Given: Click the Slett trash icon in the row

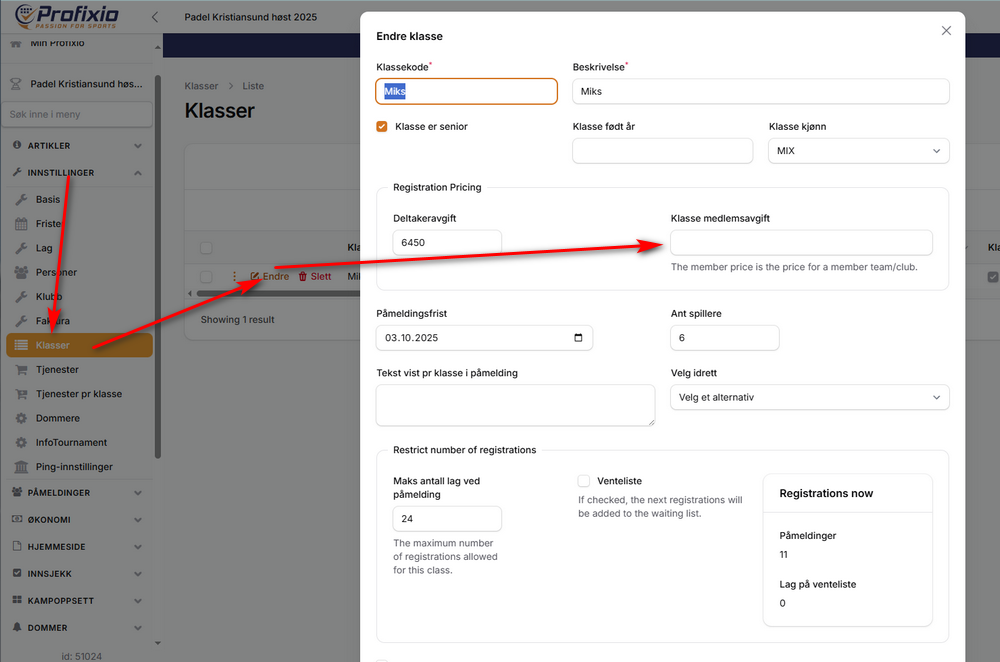Looking at the screenshot, I should (x=303, y=276).
